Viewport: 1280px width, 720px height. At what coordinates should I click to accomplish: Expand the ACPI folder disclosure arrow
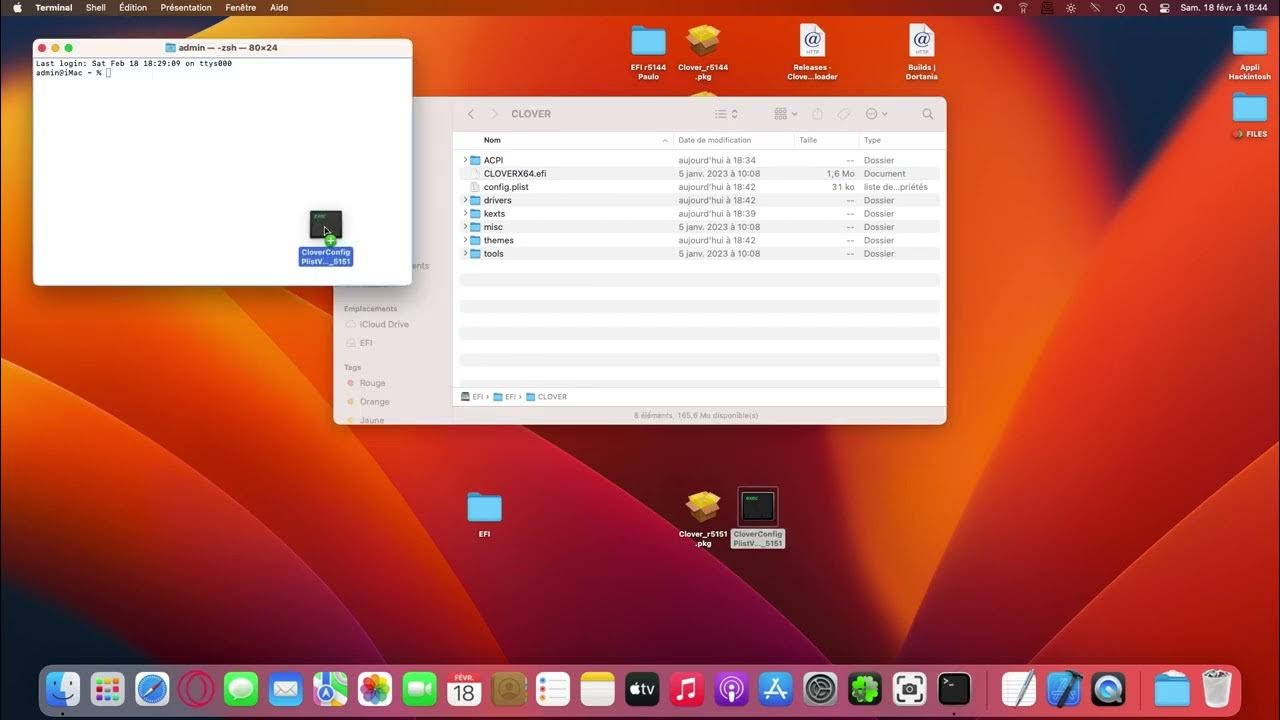pyautogui.click(x=465, y=160)
